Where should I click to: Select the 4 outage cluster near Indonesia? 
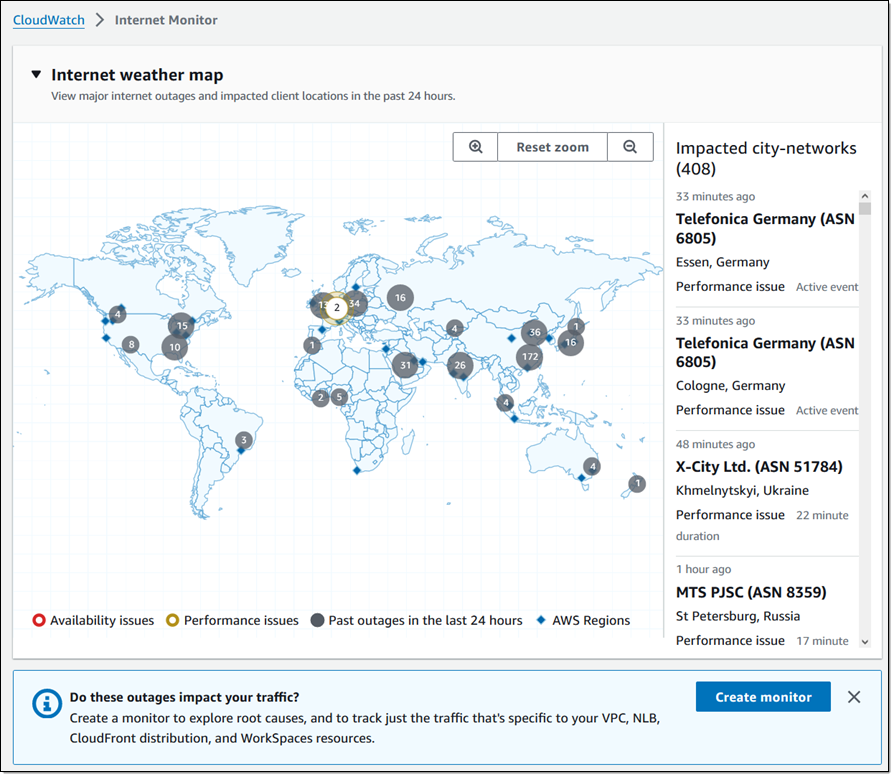tap(507, 404)
